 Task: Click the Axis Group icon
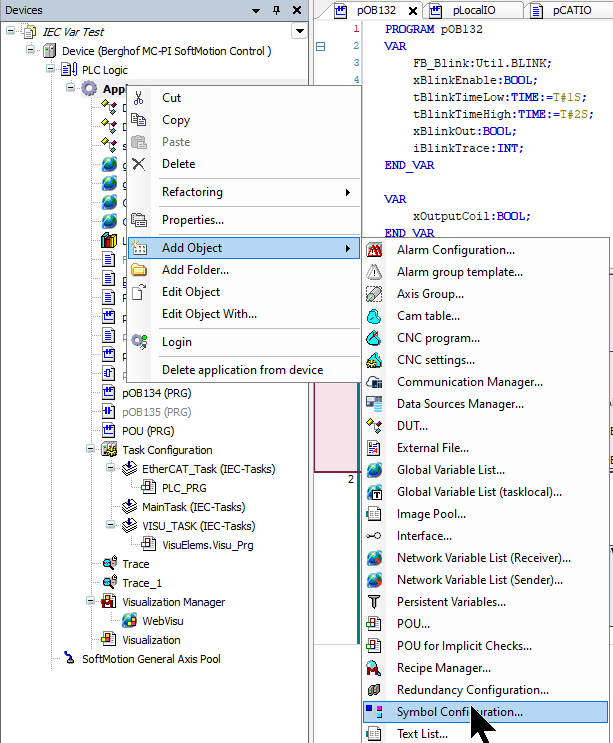(374, 294)
